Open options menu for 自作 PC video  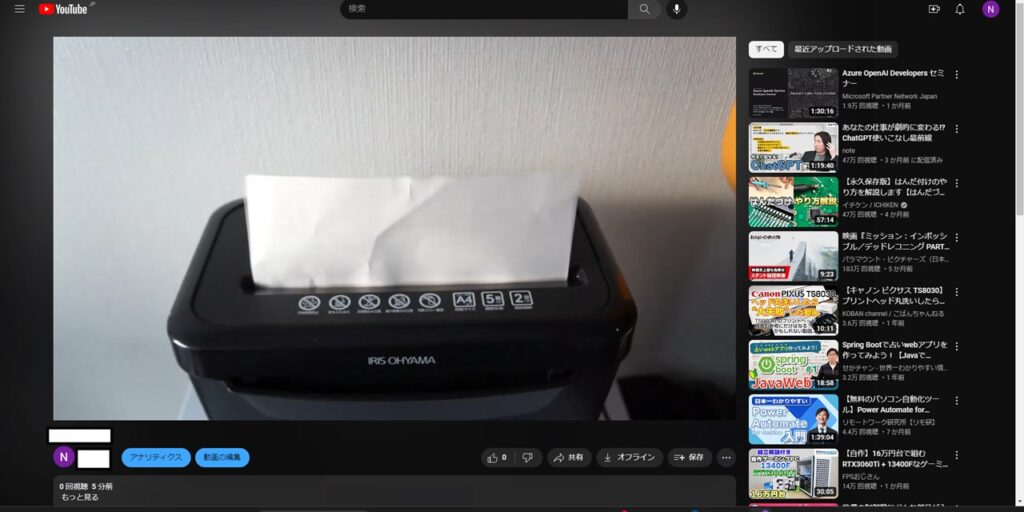(957, 455)
